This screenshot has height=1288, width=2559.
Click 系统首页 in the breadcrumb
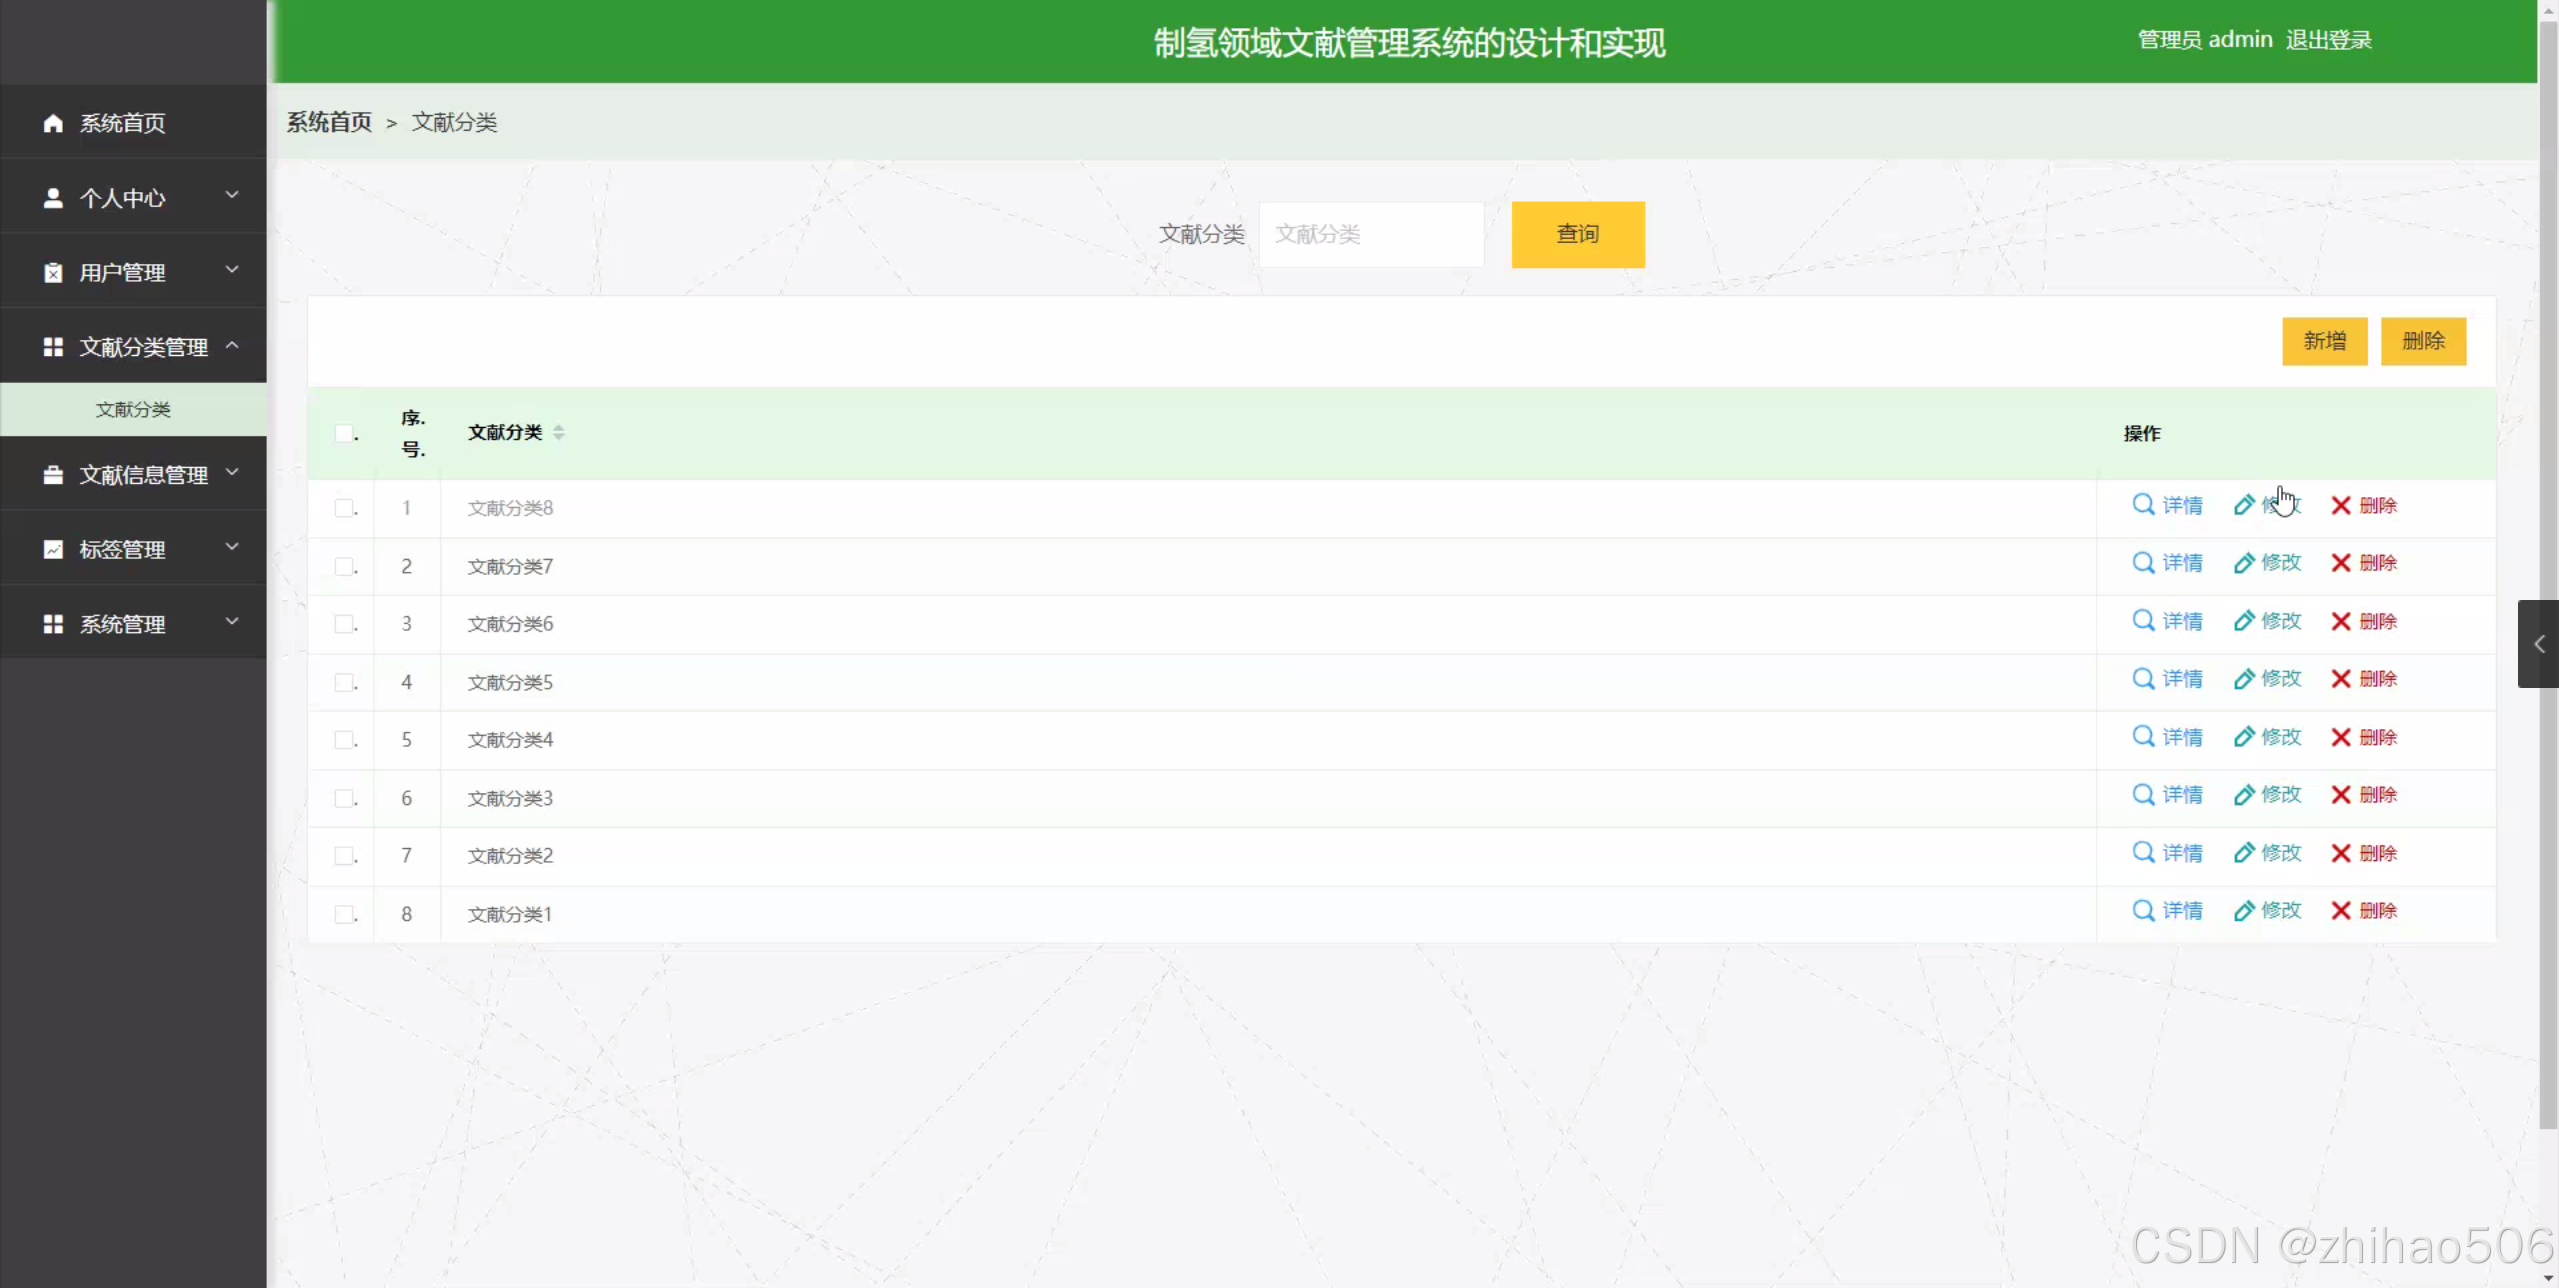(329, 122)
